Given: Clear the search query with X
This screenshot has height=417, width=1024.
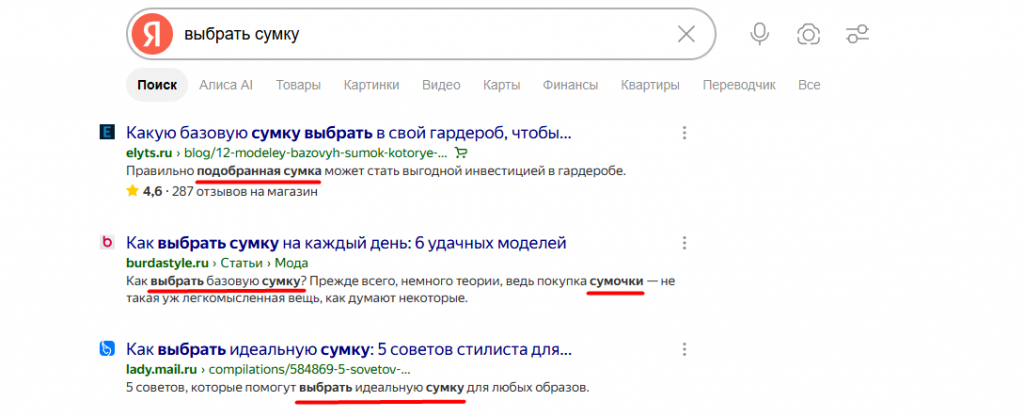Looking at the screenshot, I should pyautogui.click(x=686, y=34).
